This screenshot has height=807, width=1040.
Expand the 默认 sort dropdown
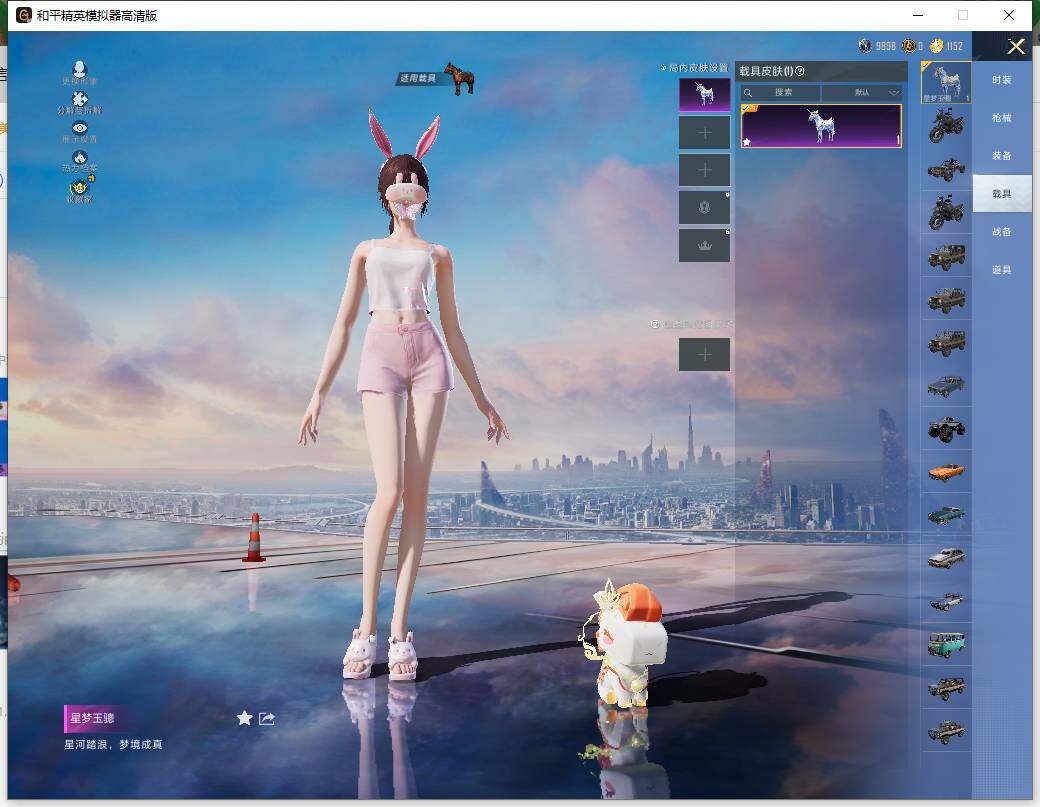(x=862, y=92)
